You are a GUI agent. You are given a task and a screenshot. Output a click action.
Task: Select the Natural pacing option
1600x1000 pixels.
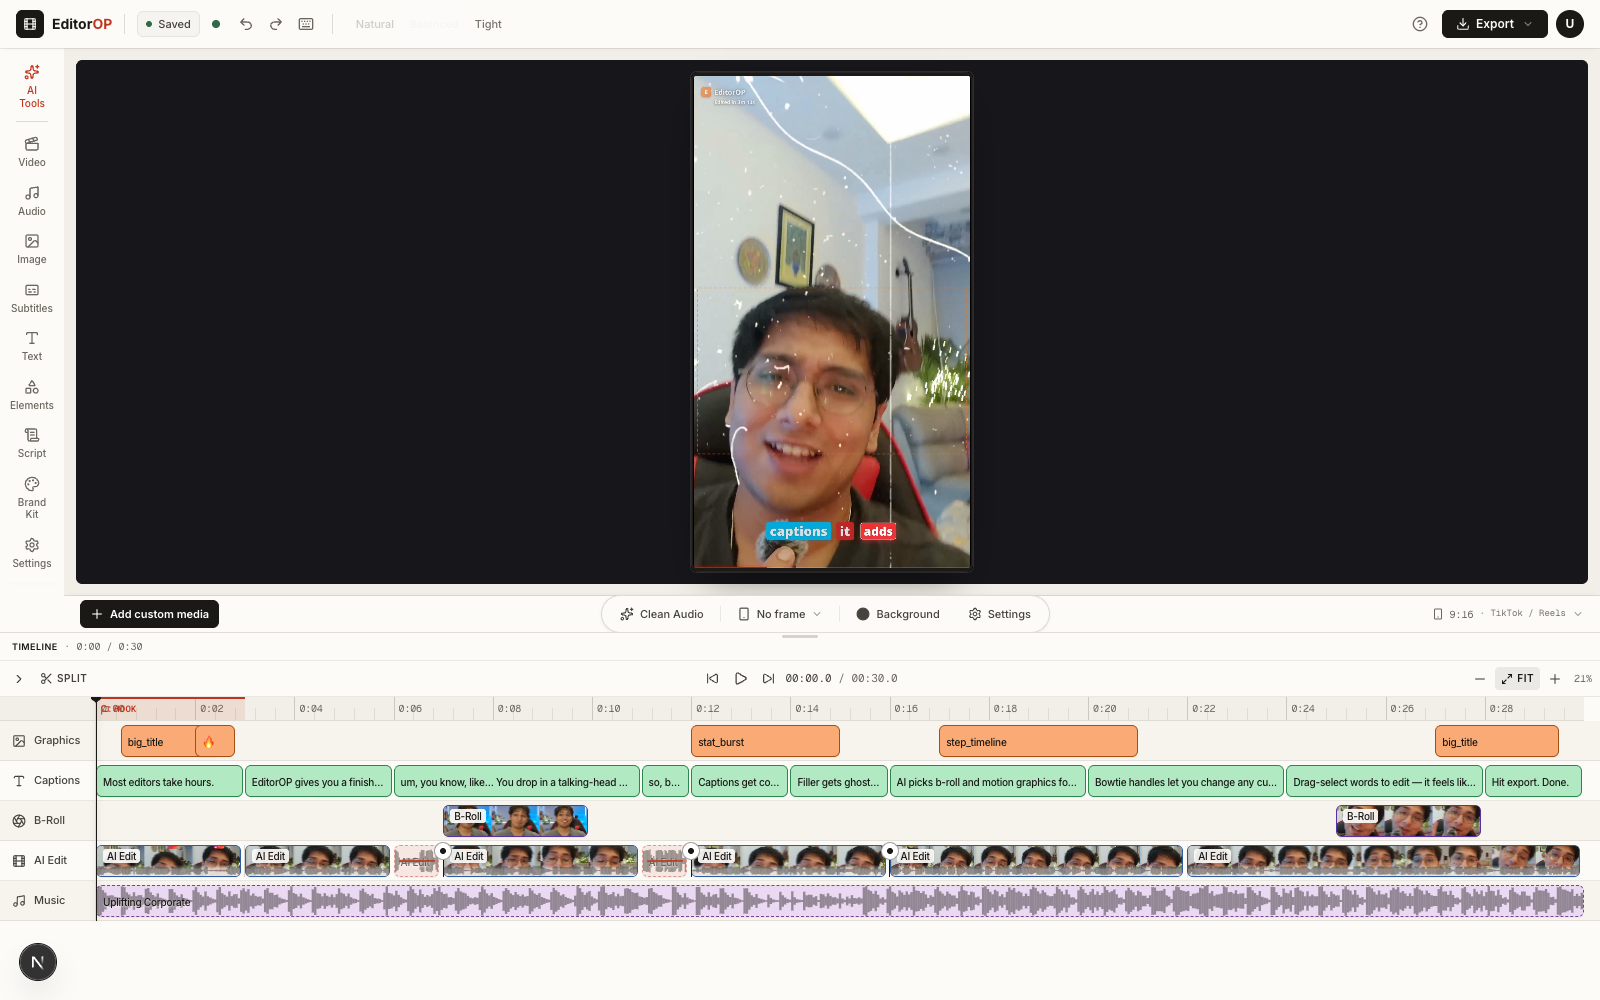(x=375, y=24)
